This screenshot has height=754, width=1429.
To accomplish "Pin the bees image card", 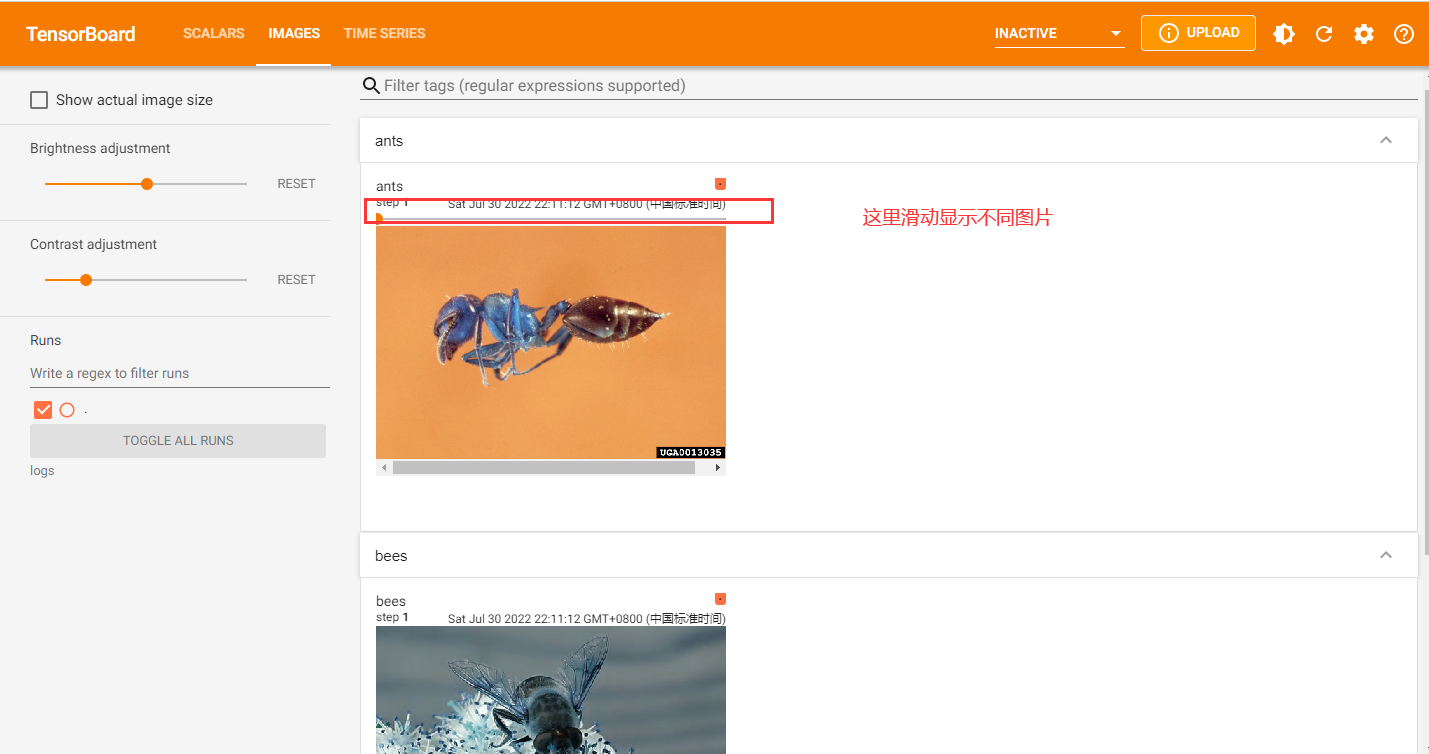I will click(720, 598).
